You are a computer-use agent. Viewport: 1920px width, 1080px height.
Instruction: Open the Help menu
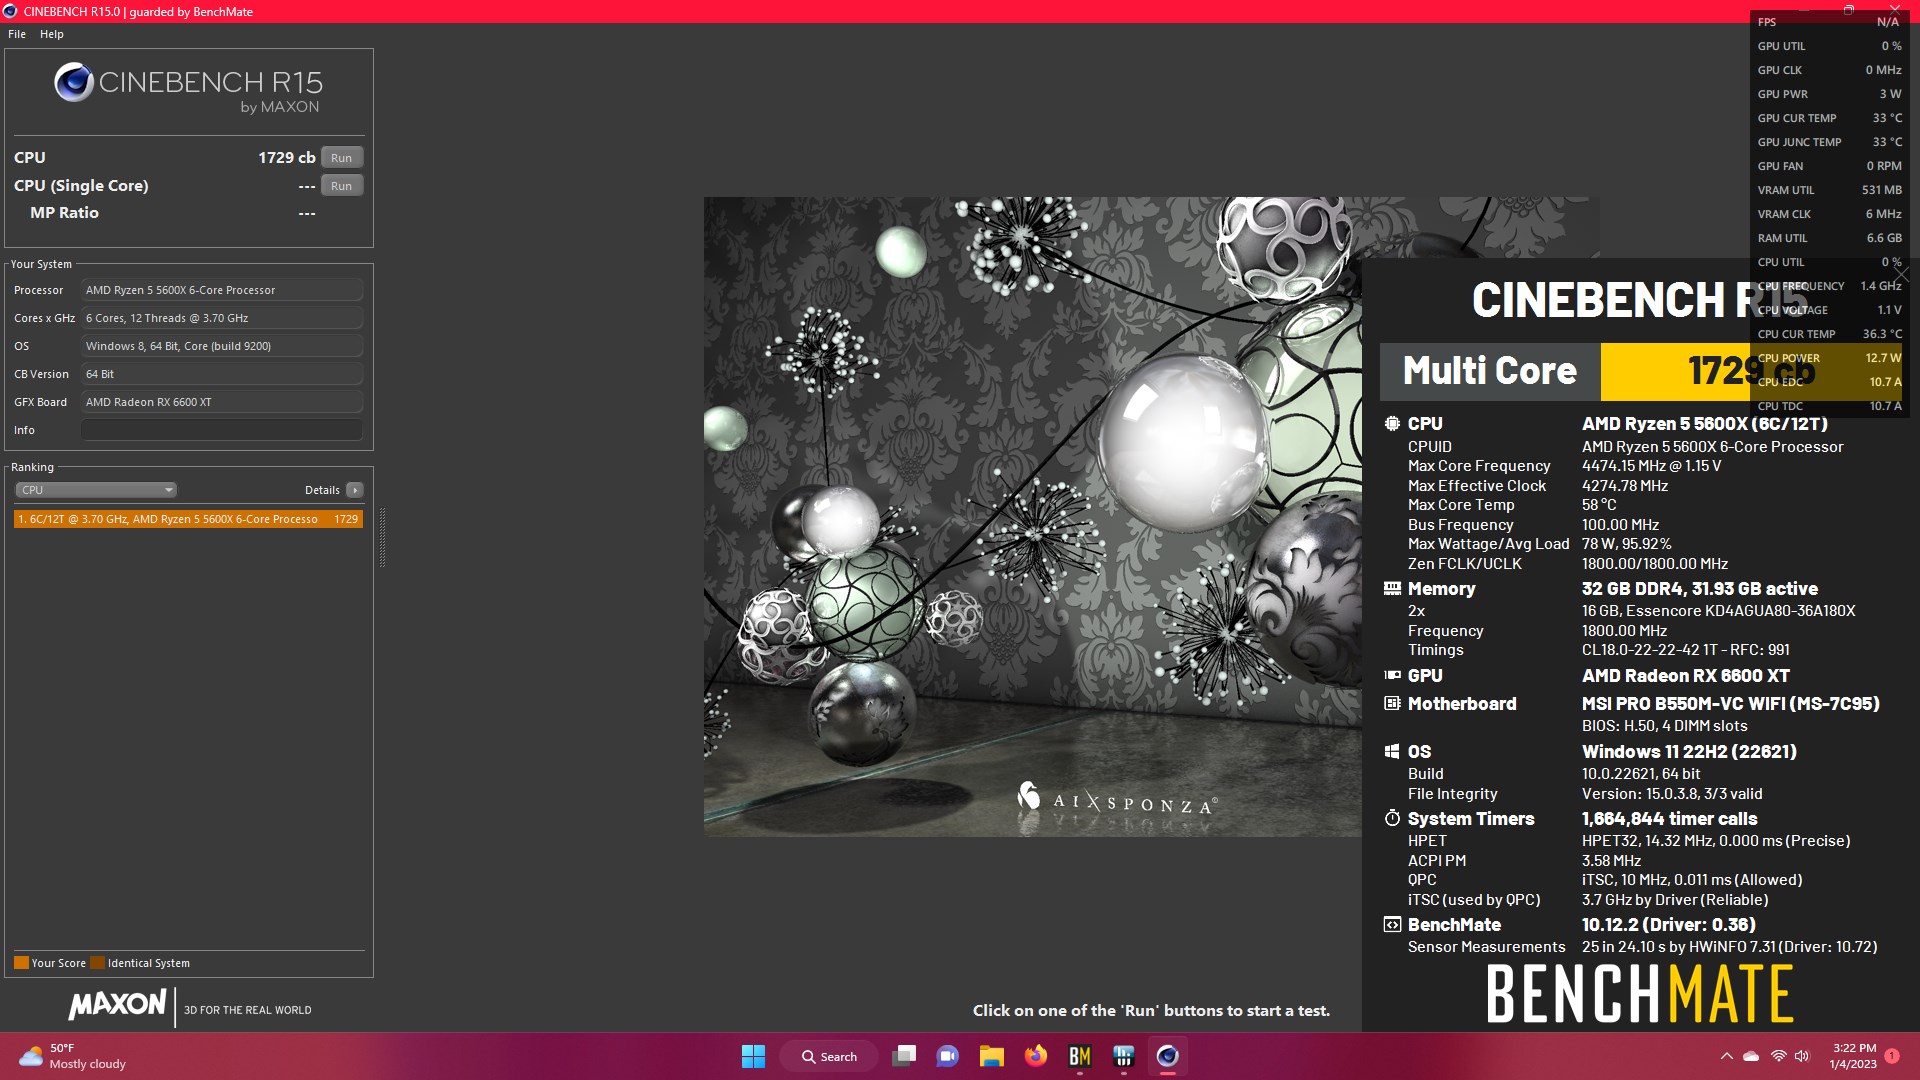[x=52, y=34]
